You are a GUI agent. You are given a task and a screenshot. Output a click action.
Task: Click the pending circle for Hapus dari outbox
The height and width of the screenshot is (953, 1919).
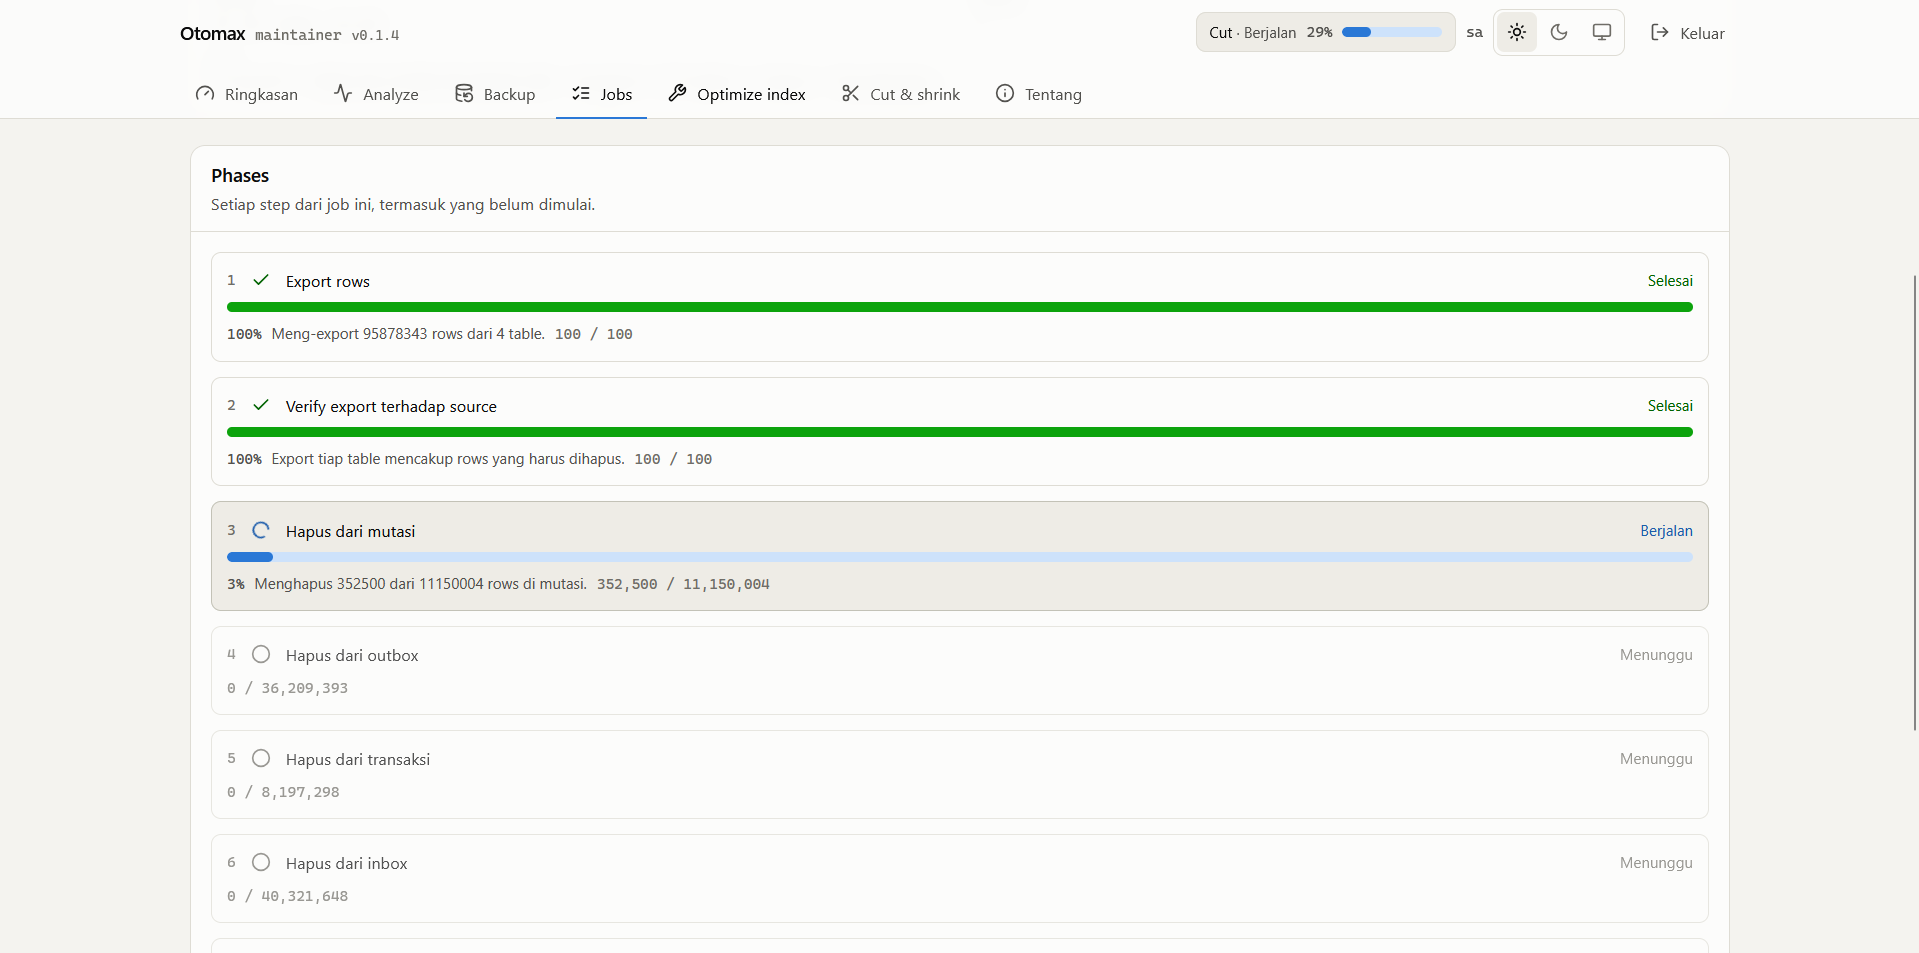[x=261, y=654]
